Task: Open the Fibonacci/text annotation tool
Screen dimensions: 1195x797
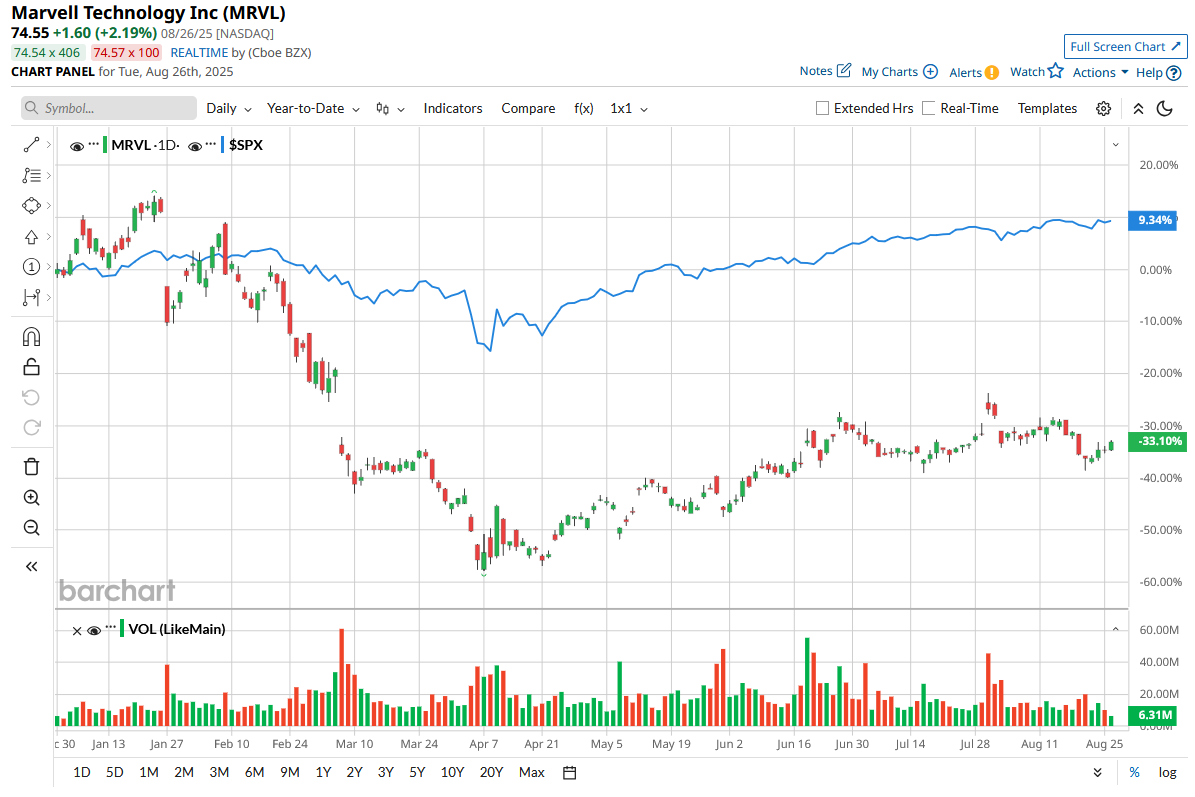Action: pos(31,175)
